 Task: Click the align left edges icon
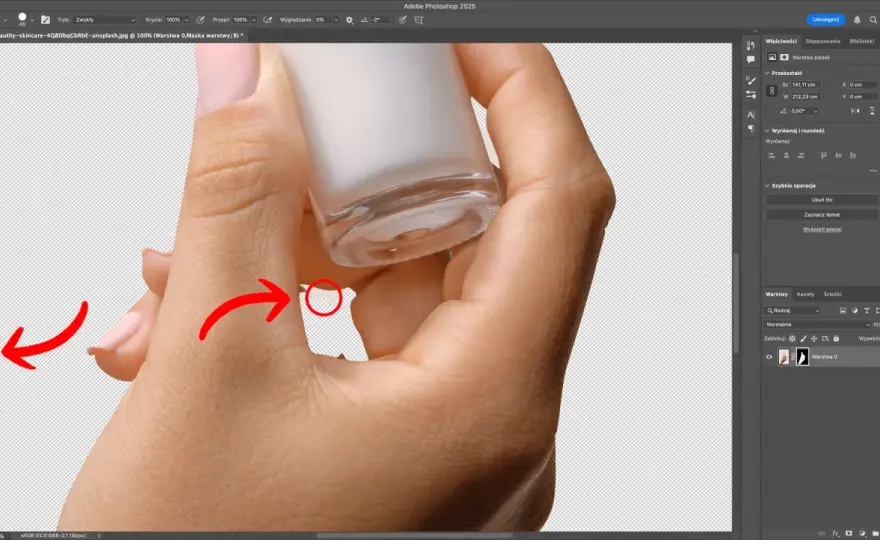[x=772, y=155]
